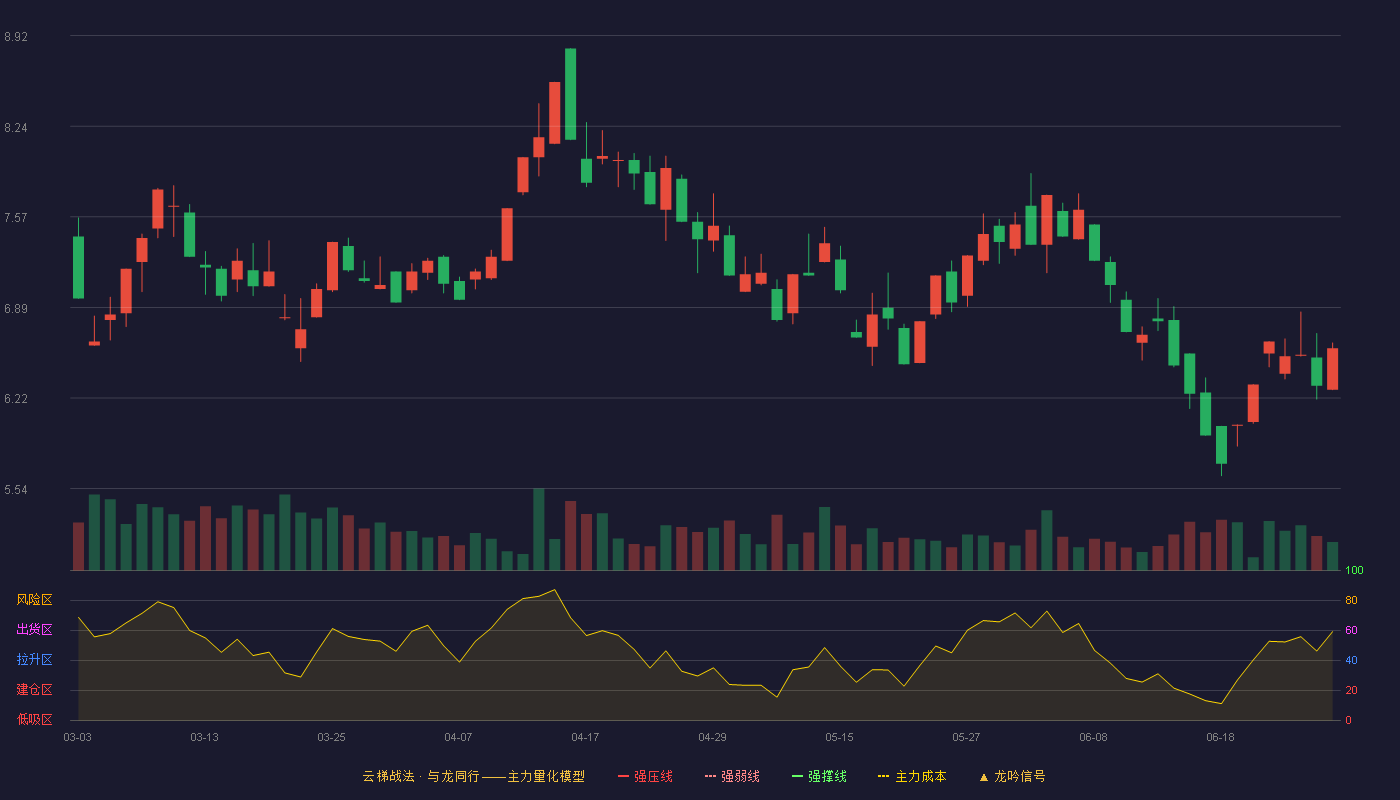This screenshot has height=800, width=1400.
Task: Click the 6.89 price axis label
Action: coord(16,309)
